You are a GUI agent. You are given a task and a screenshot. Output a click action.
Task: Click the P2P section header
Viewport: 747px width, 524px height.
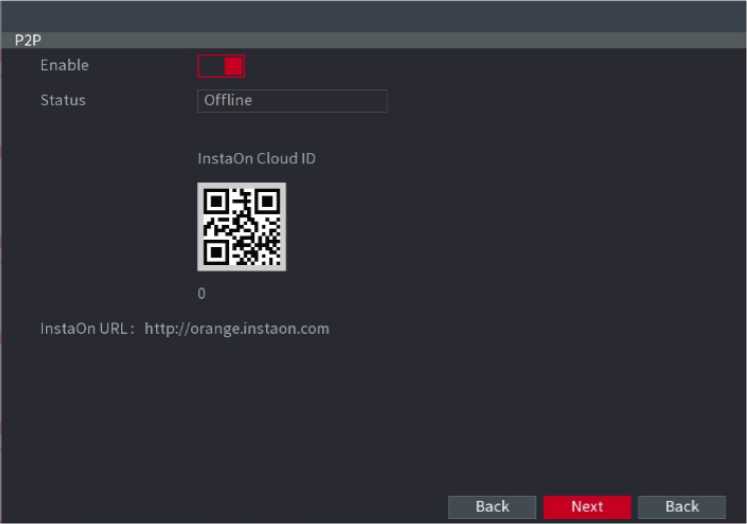click(374, 40)
